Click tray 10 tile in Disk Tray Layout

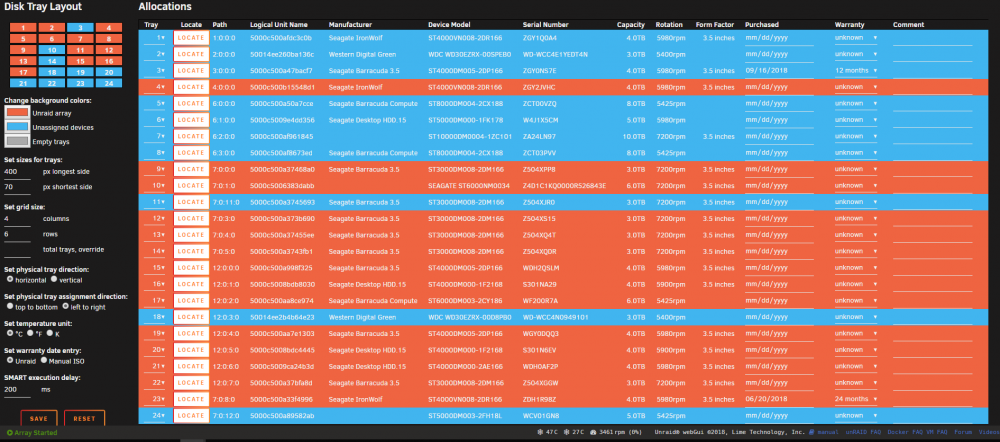pyautogui.click(x=52, y=50)
